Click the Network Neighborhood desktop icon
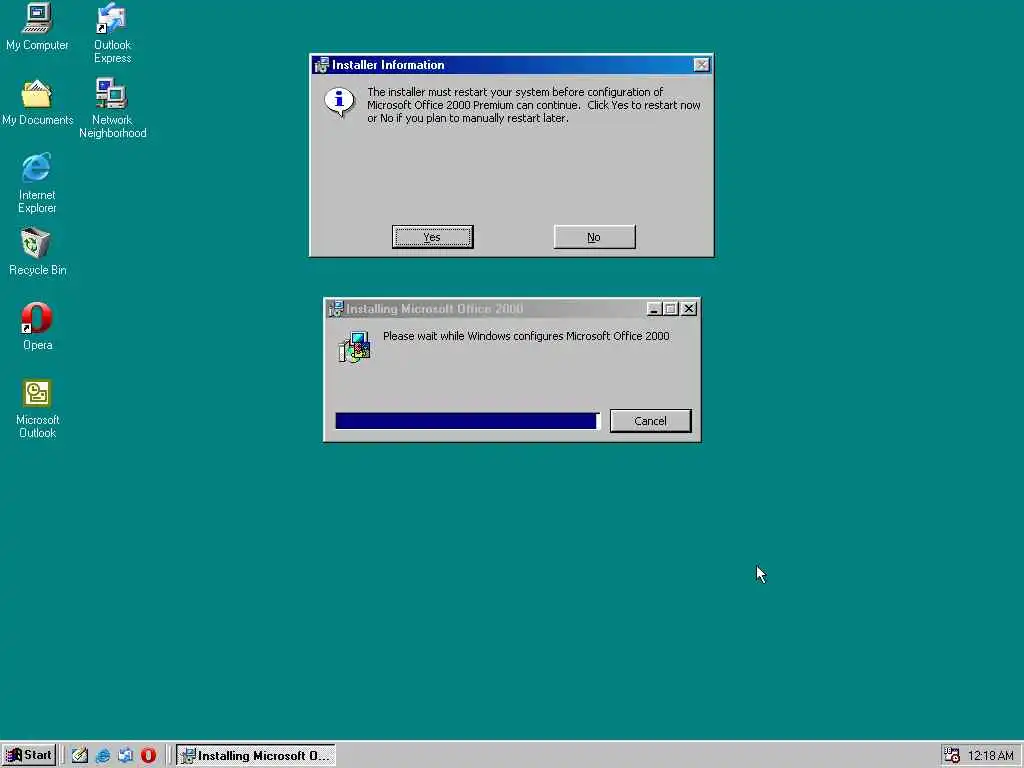 (x=112, y=108)
